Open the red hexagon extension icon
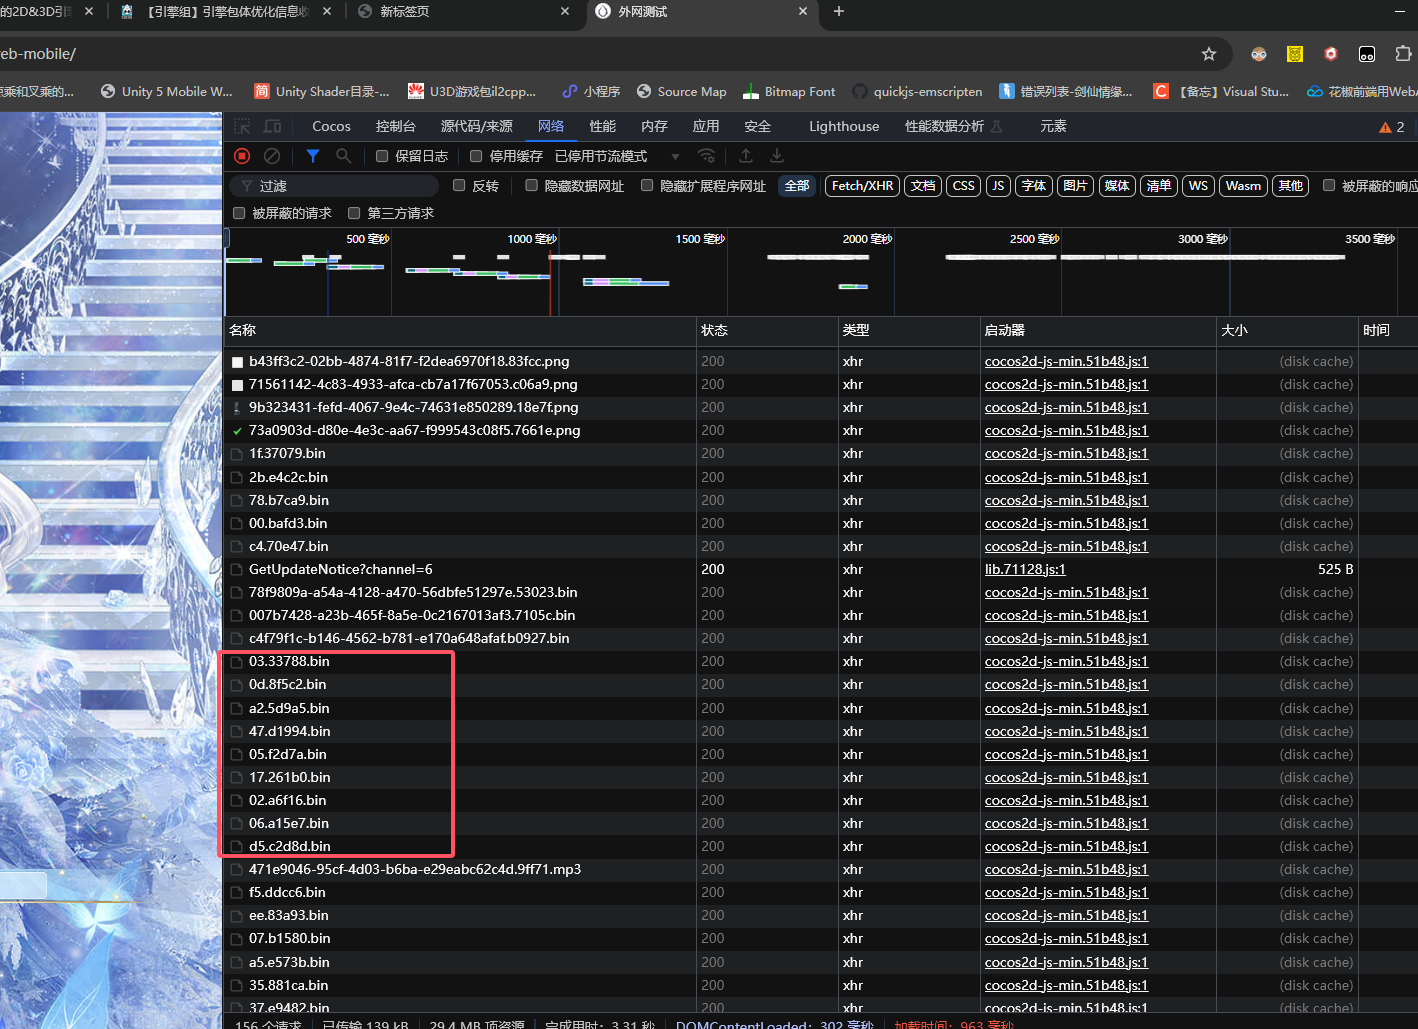Image resolution: width=1418 pixels, height=1029 pixels. click(1331, 54)
